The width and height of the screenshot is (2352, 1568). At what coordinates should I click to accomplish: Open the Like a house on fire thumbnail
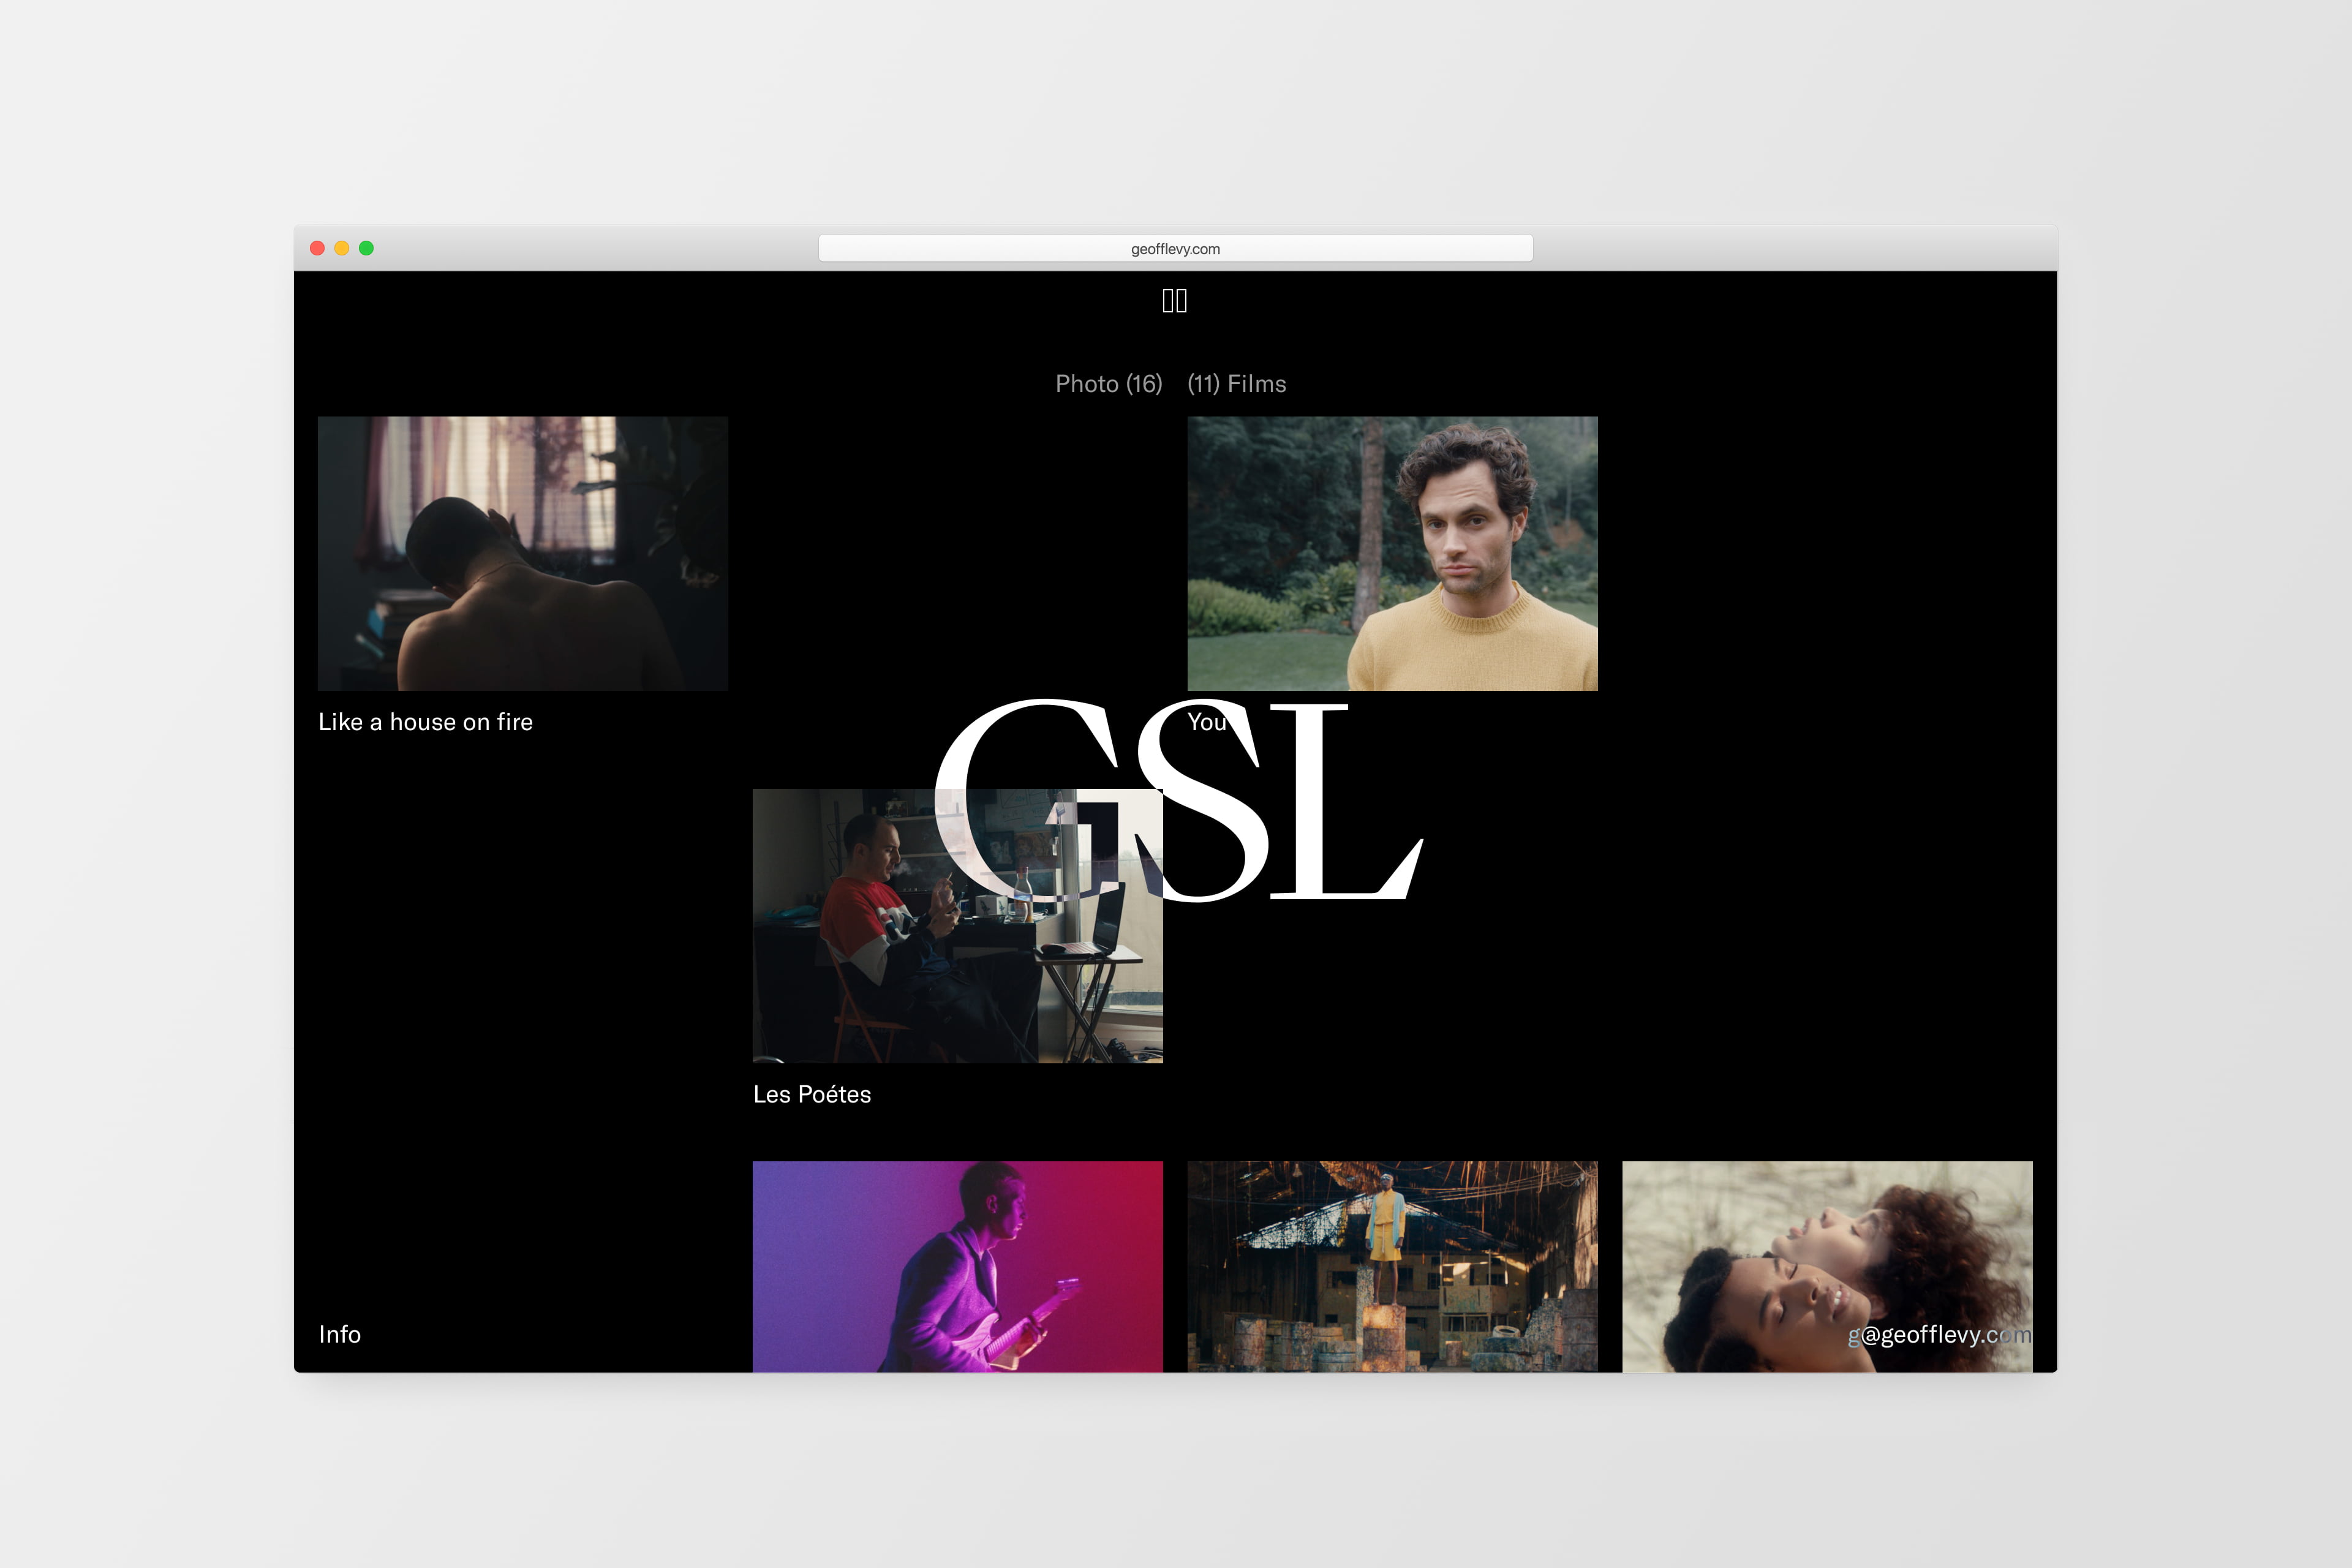[x=522, y=553]
